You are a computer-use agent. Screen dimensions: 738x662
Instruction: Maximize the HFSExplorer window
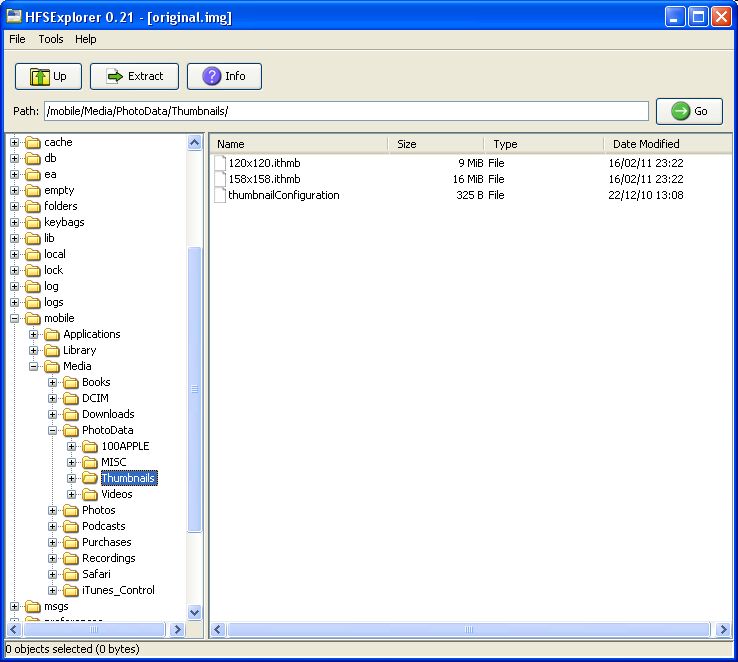(698, 17)
